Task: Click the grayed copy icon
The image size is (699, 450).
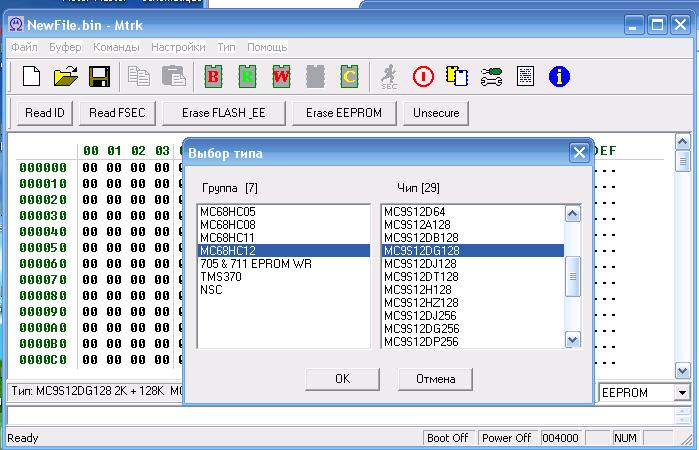Action: tap(139, 76)
